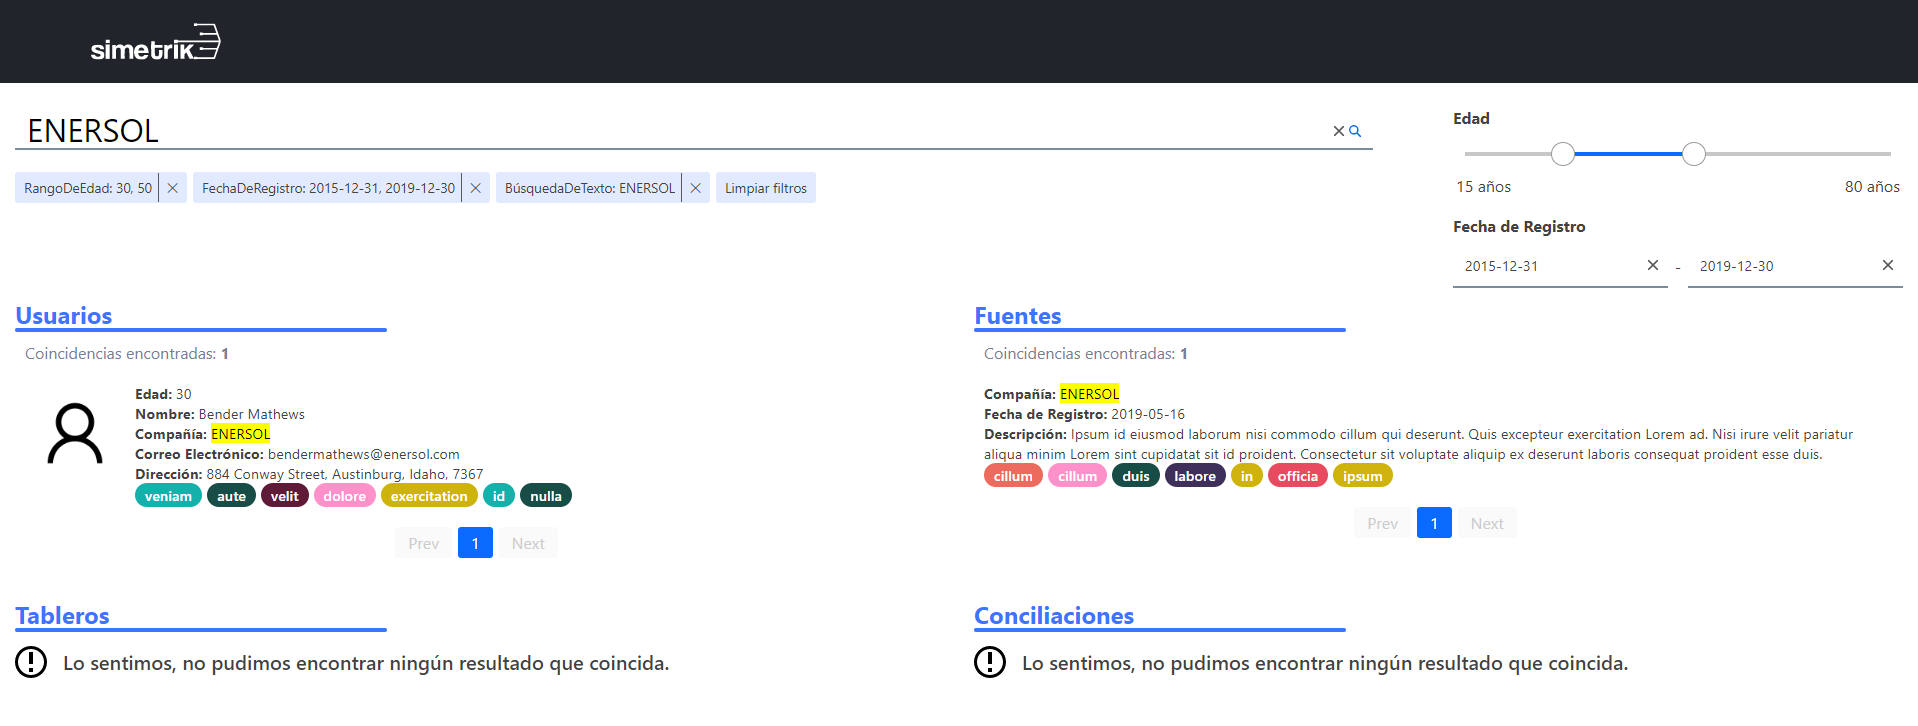Click Next in Fuentes pagination

point(1487,523)
